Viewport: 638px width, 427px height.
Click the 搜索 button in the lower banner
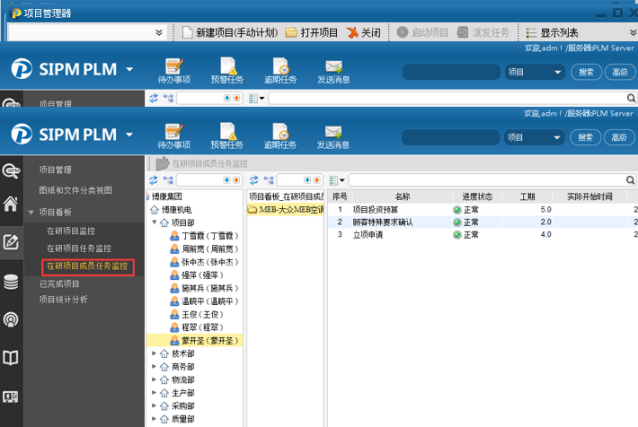tap(586, 138)
